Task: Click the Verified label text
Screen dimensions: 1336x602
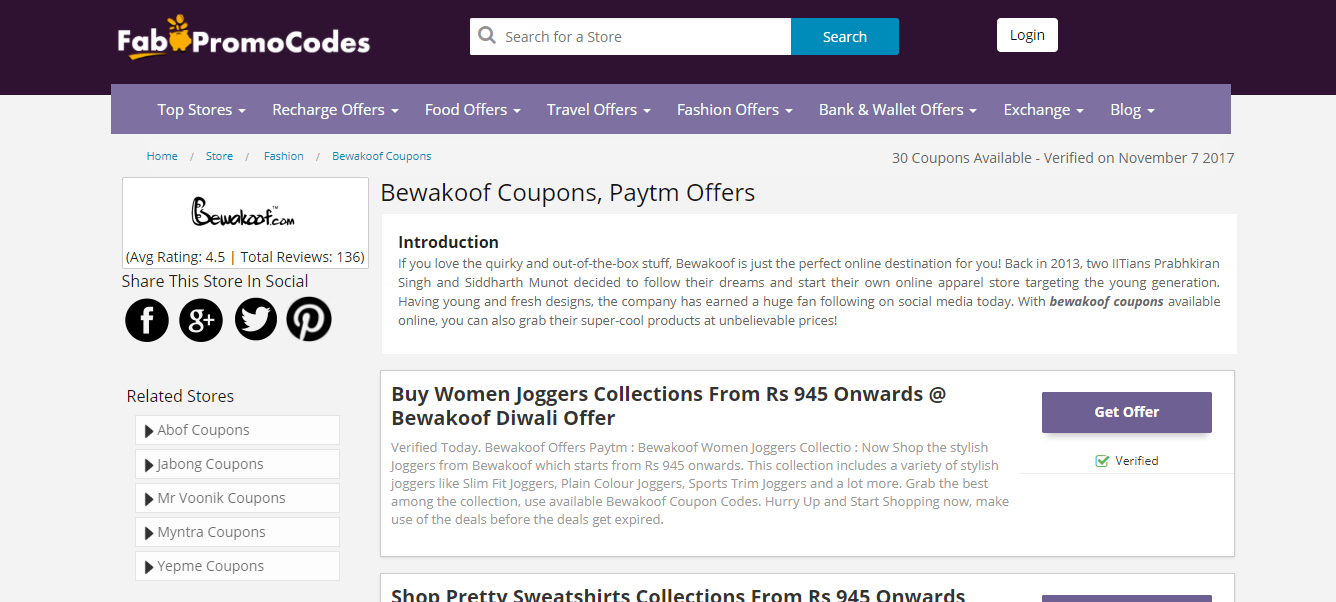Action: coord(1137,461)
